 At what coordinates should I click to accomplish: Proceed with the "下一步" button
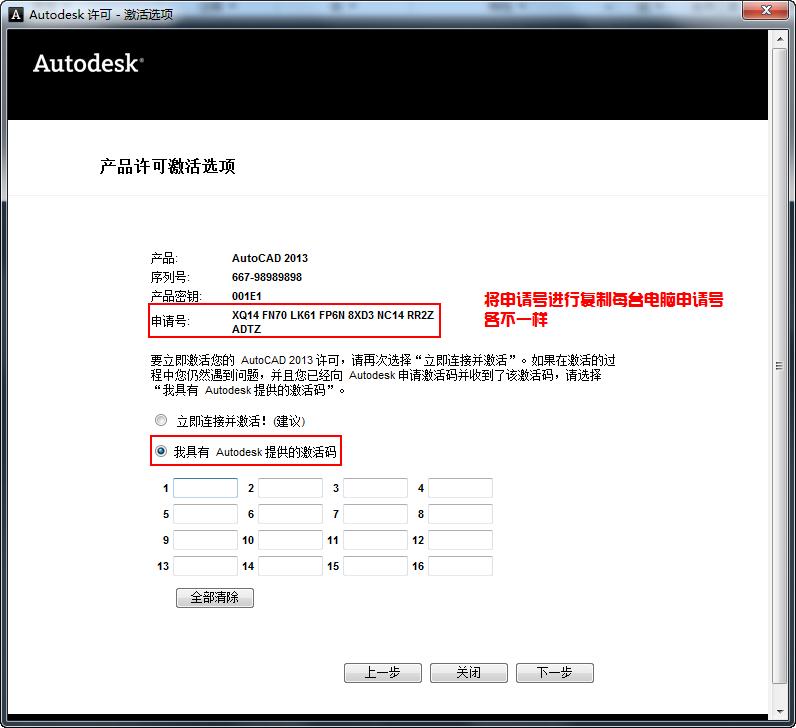coord(555,673)
